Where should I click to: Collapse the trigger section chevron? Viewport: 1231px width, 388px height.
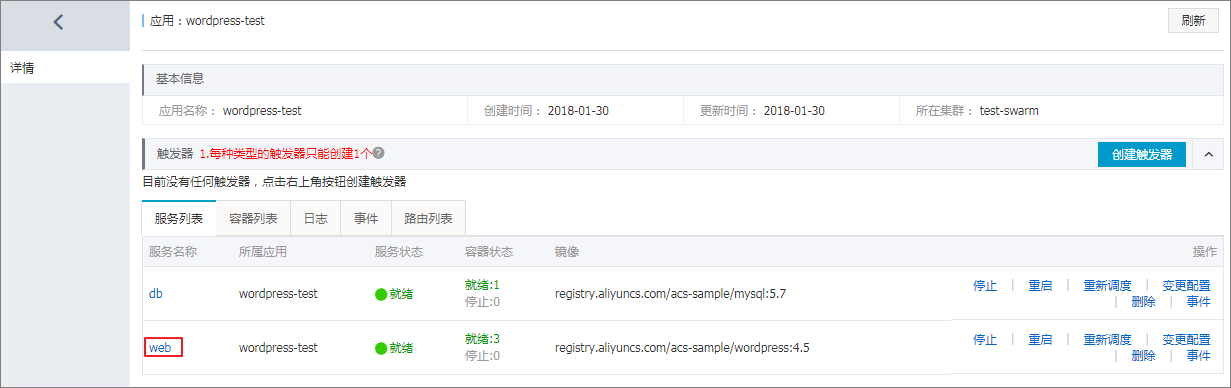pos(1208,154)
